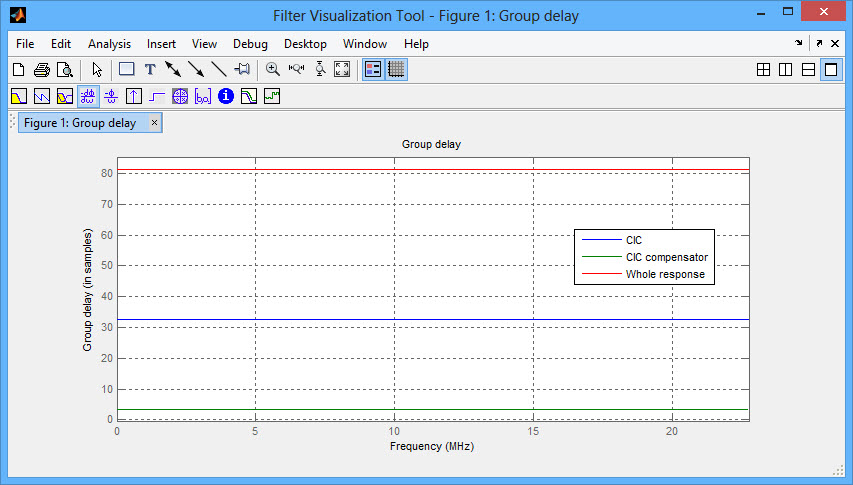Show the Magnitude response plot
This screenshot has height=485, width=853.
pyautogui.click(x=18, y=97)
